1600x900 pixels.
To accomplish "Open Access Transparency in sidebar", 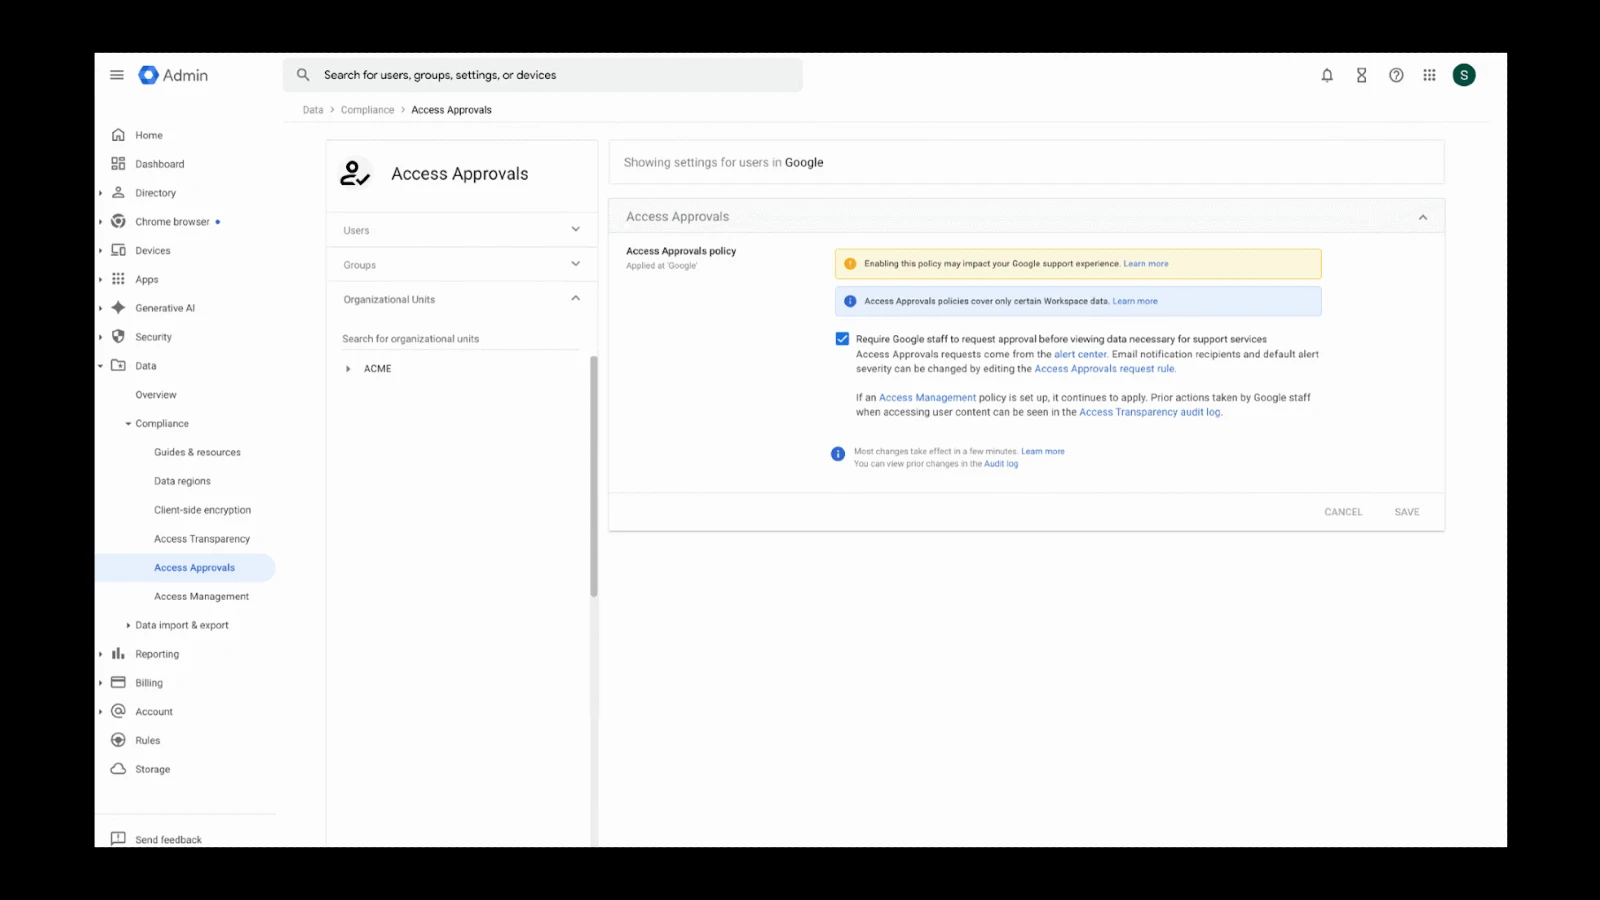I will point(201,539).
